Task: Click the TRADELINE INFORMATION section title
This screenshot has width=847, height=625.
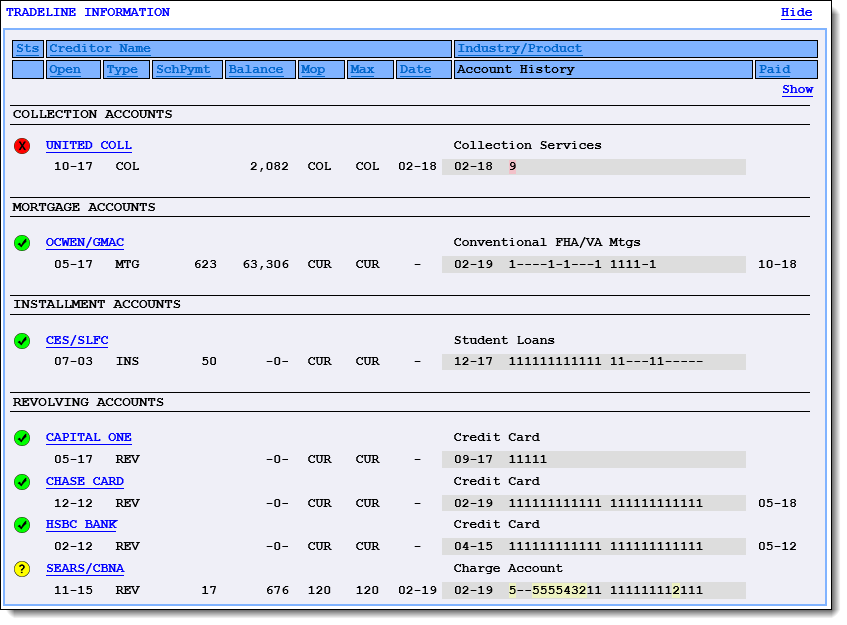Action: click(88, 12)
